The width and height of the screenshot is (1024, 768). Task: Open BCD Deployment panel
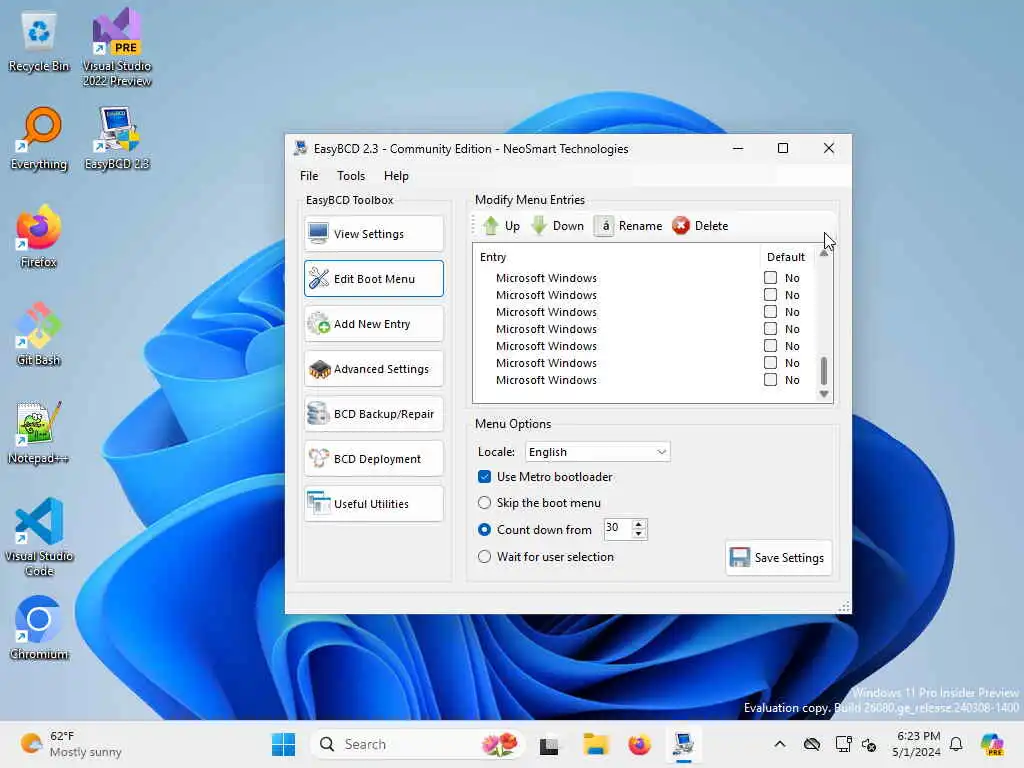[x=374, y=459]
